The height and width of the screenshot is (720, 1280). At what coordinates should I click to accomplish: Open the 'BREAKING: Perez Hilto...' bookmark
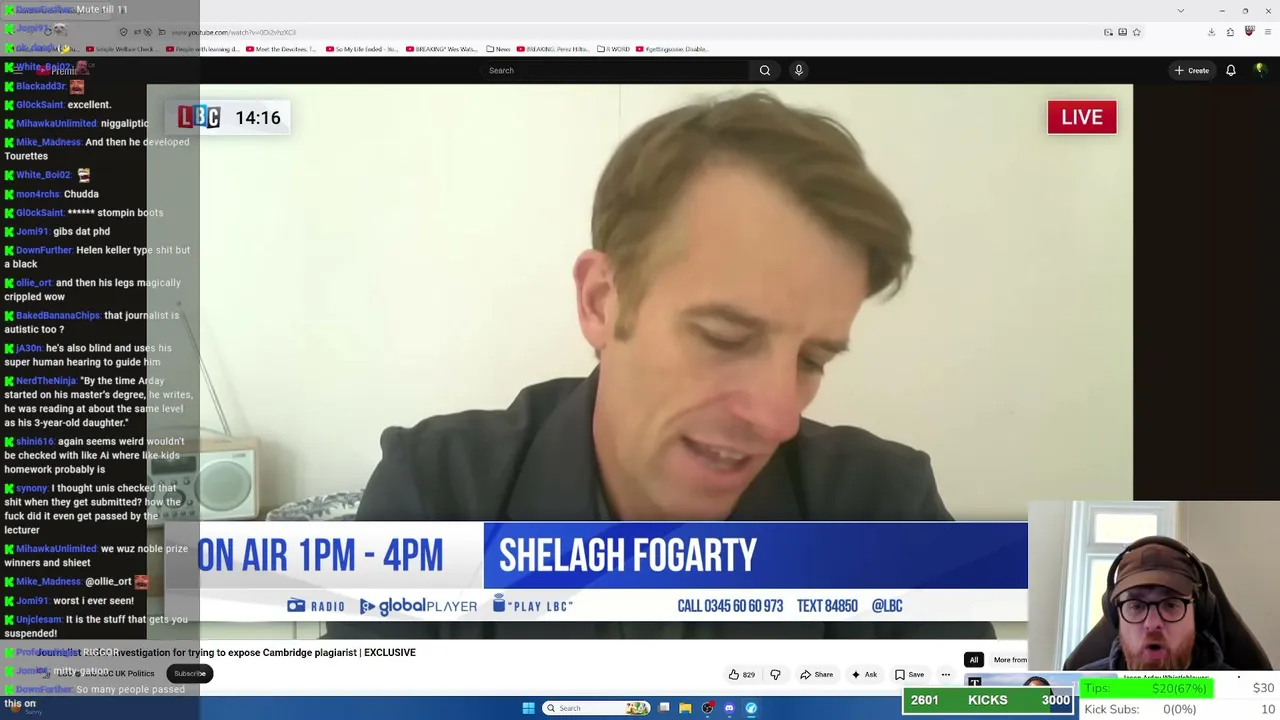tap(555, 49)
